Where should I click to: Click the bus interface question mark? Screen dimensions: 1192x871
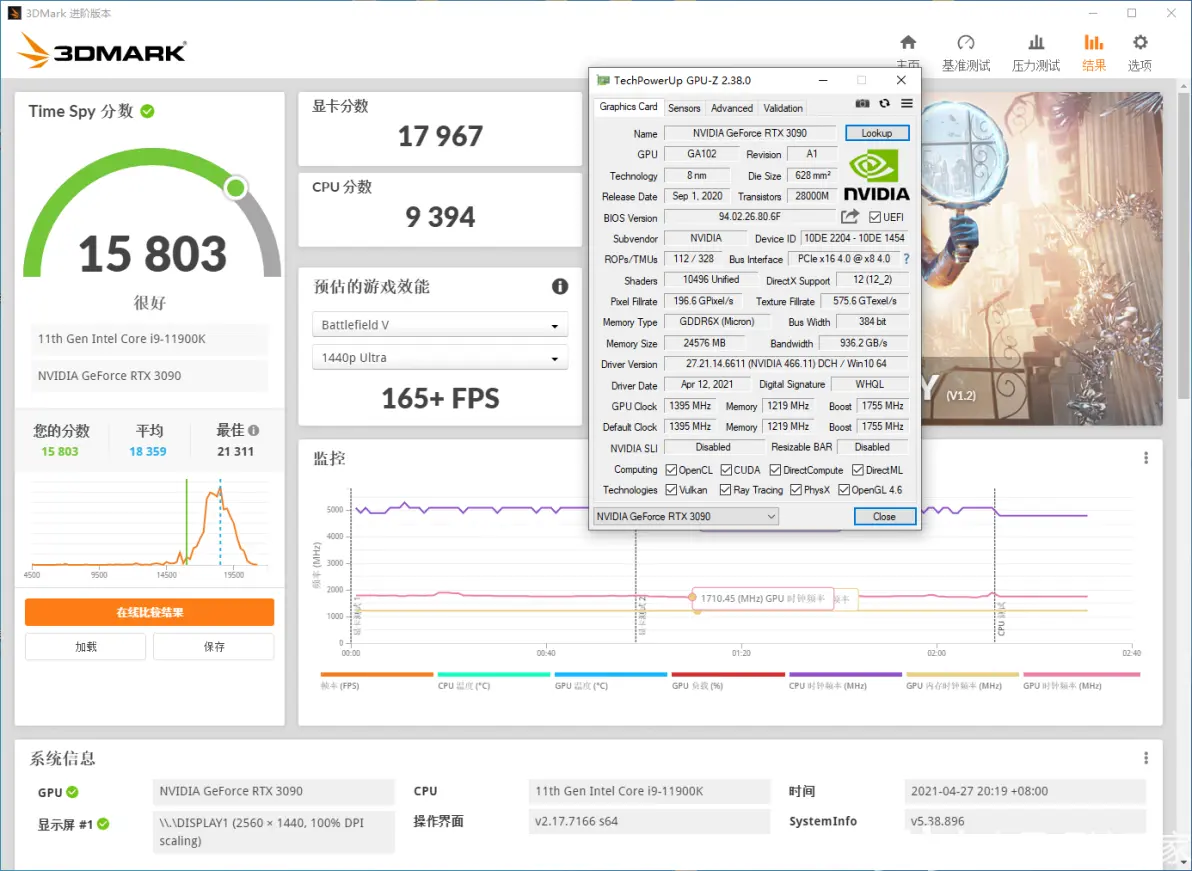click(906, 259)
